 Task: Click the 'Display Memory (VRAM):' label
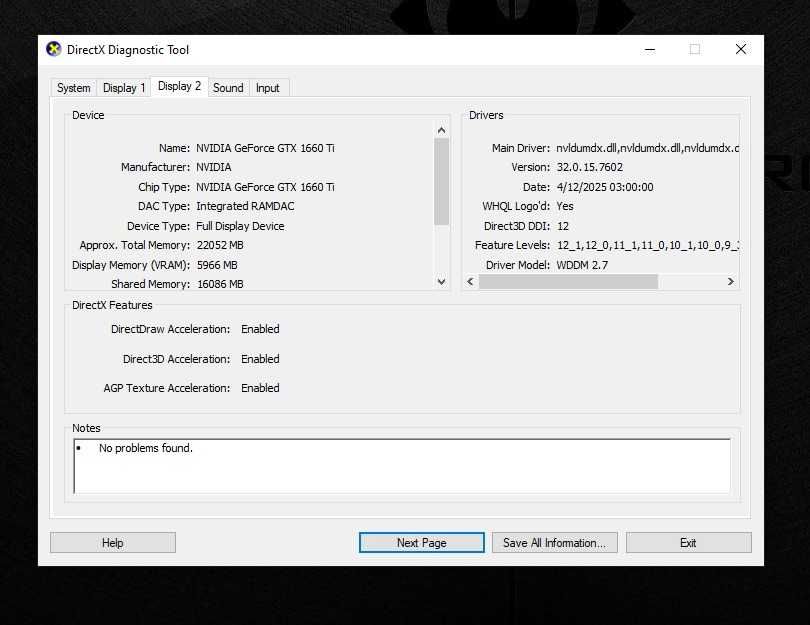point(131,265)
